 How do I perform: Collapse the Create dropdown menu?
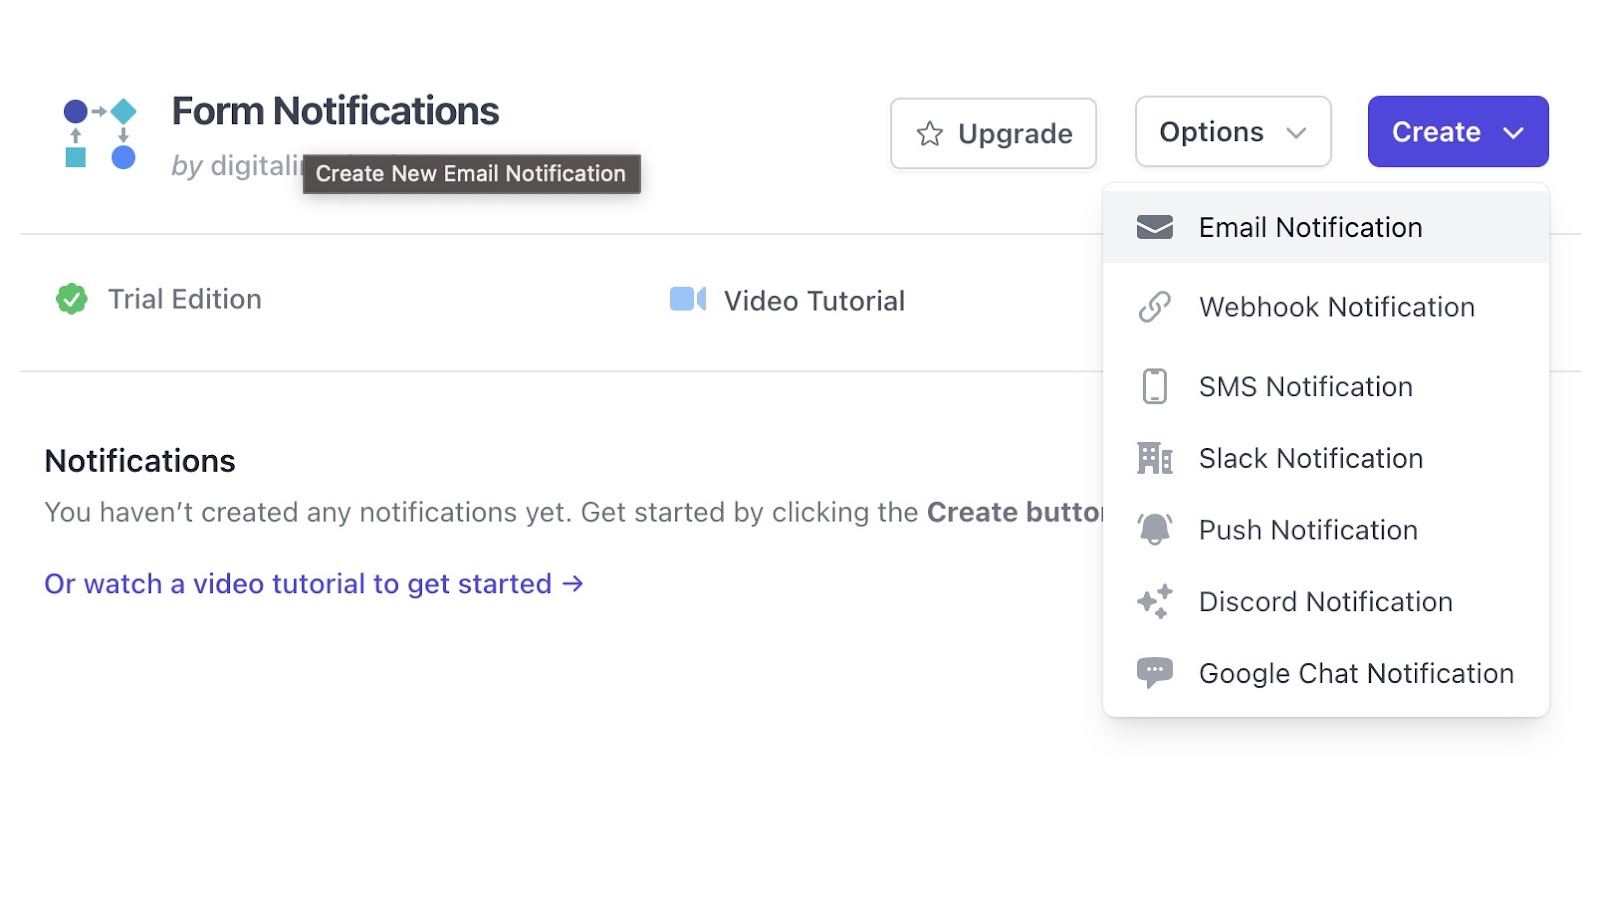[1457, 132]
